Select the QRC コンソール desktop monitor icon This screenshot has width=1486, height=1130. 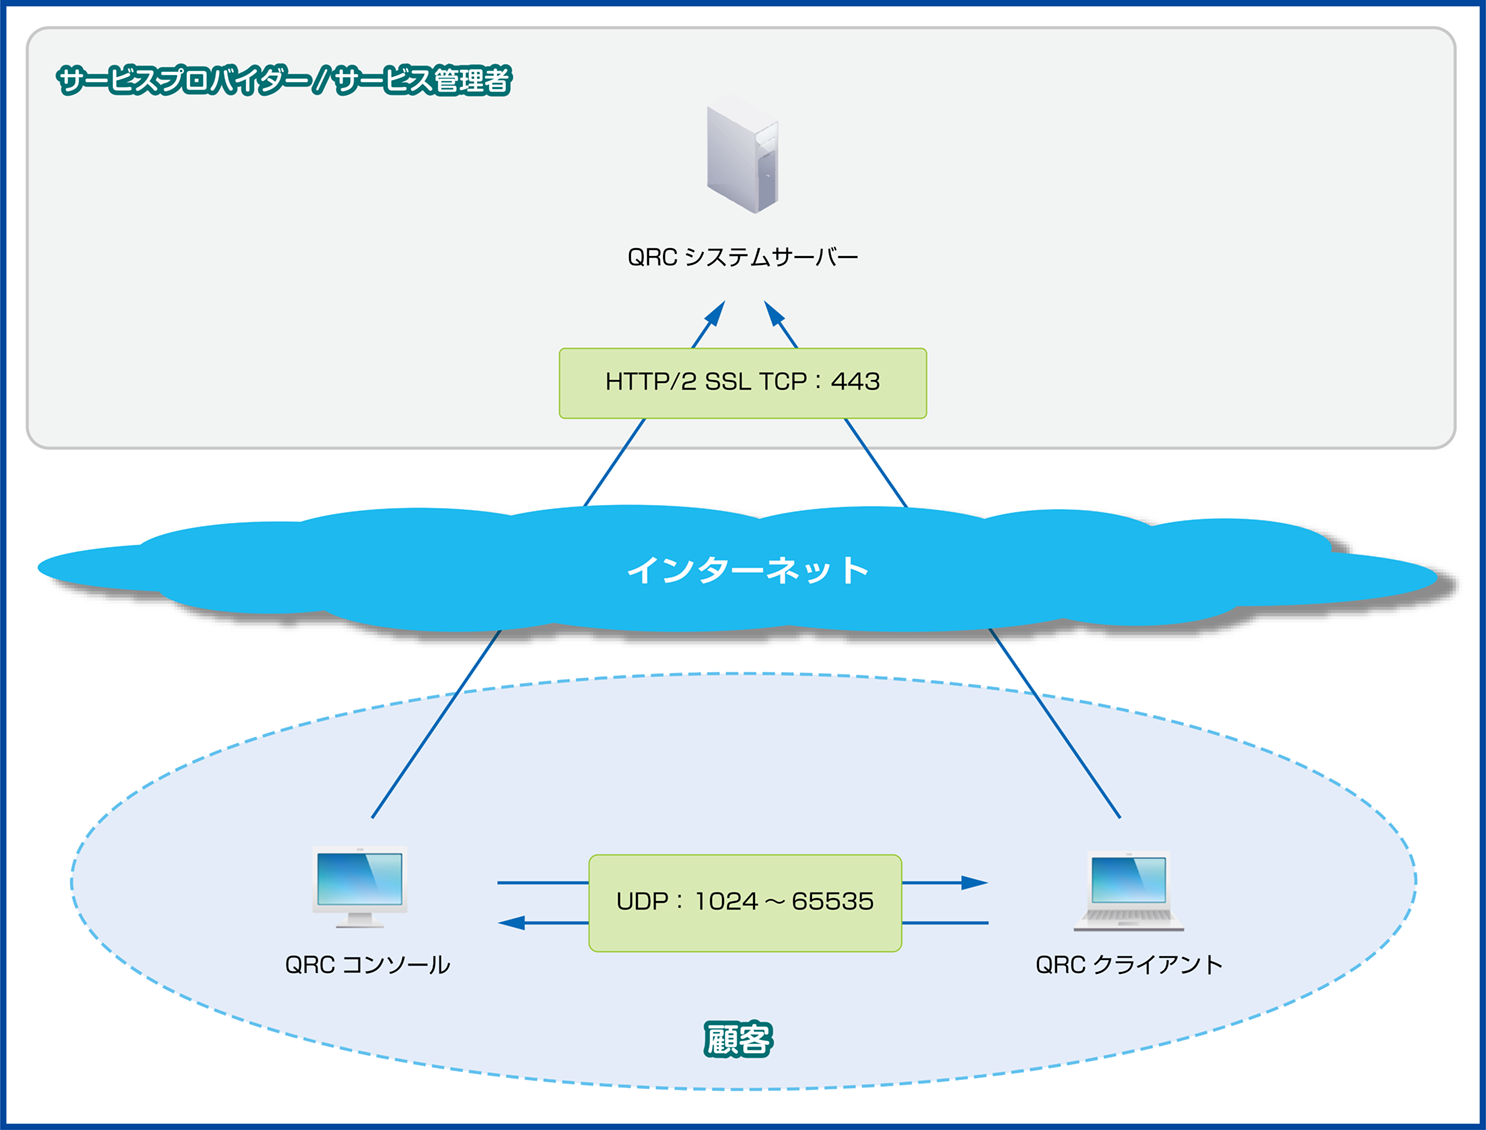point(360,886)
